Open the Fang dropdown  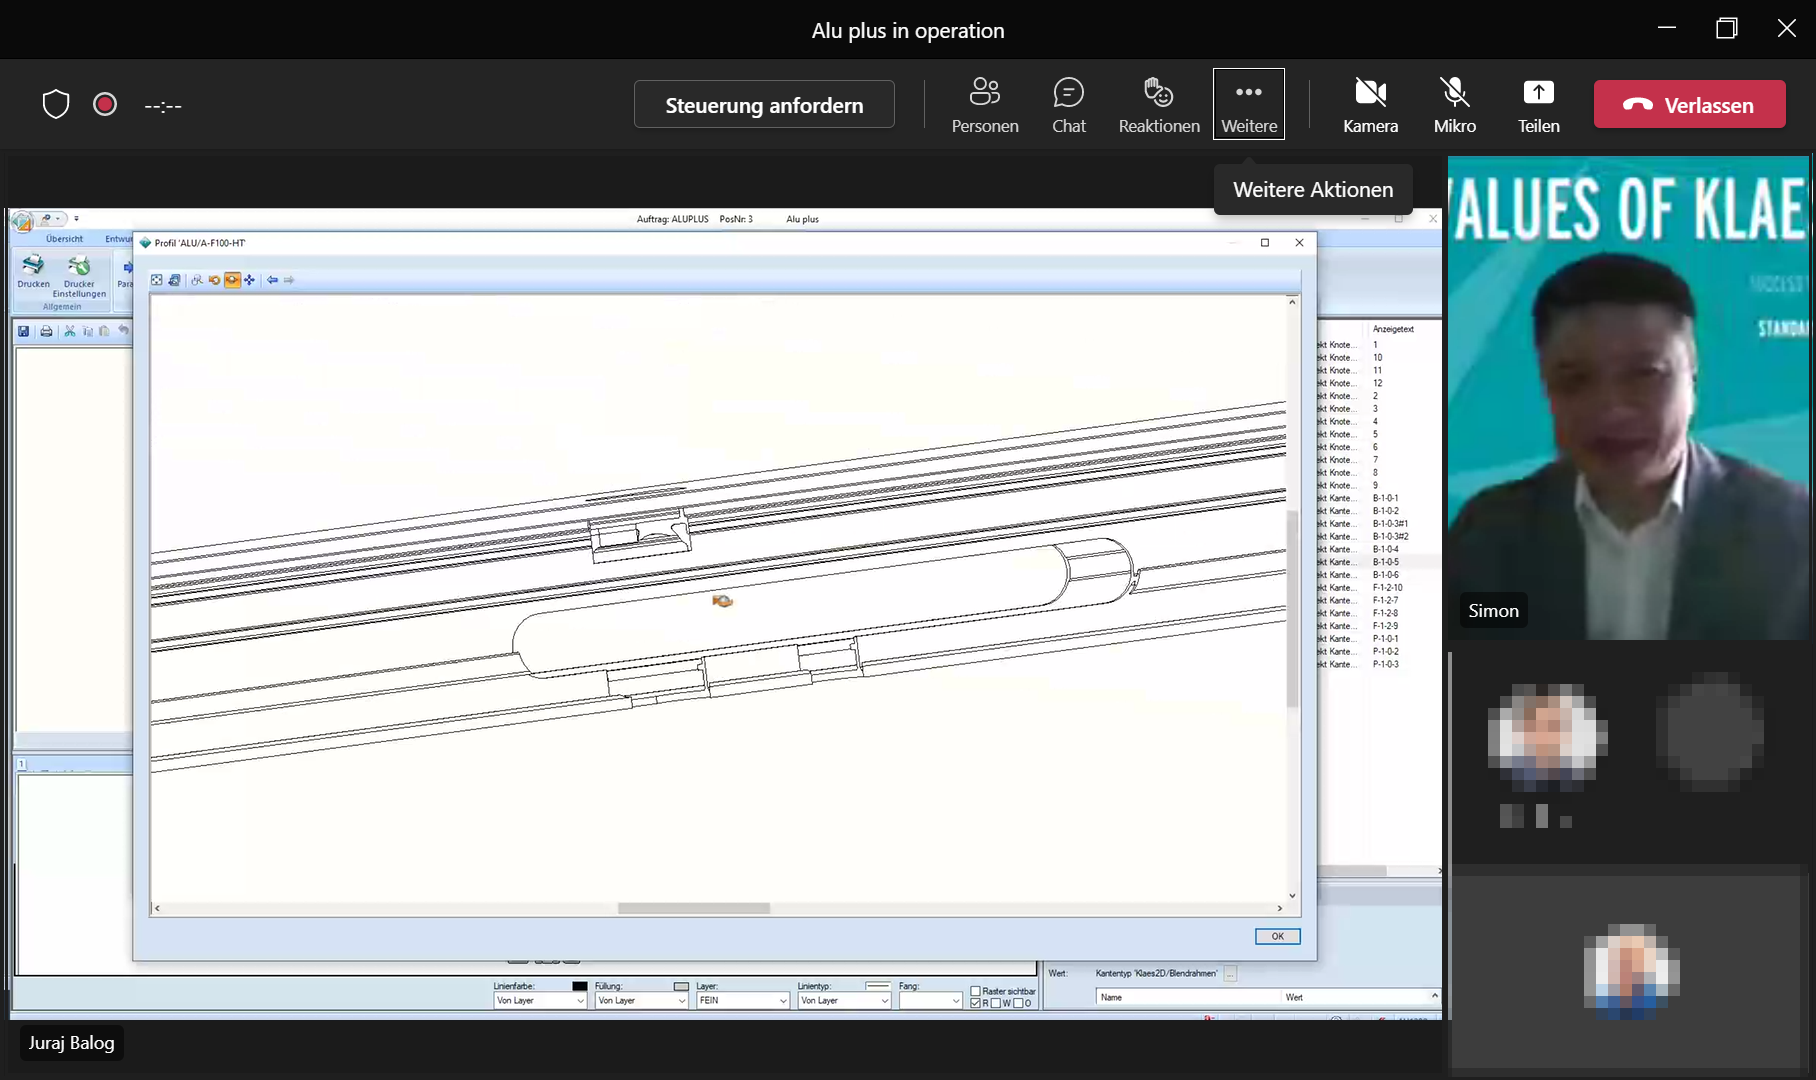[x=930, y=1001]
